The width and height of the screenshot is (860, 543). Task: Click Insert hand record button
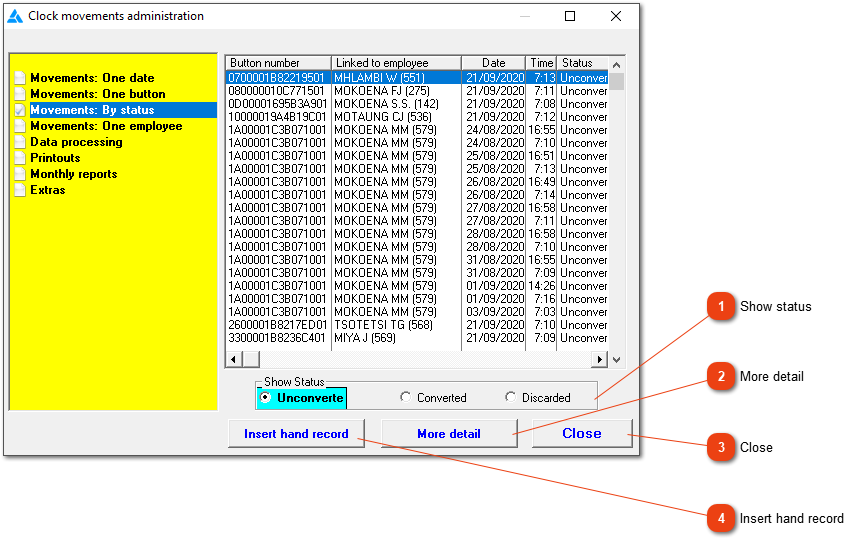[296, 433]
